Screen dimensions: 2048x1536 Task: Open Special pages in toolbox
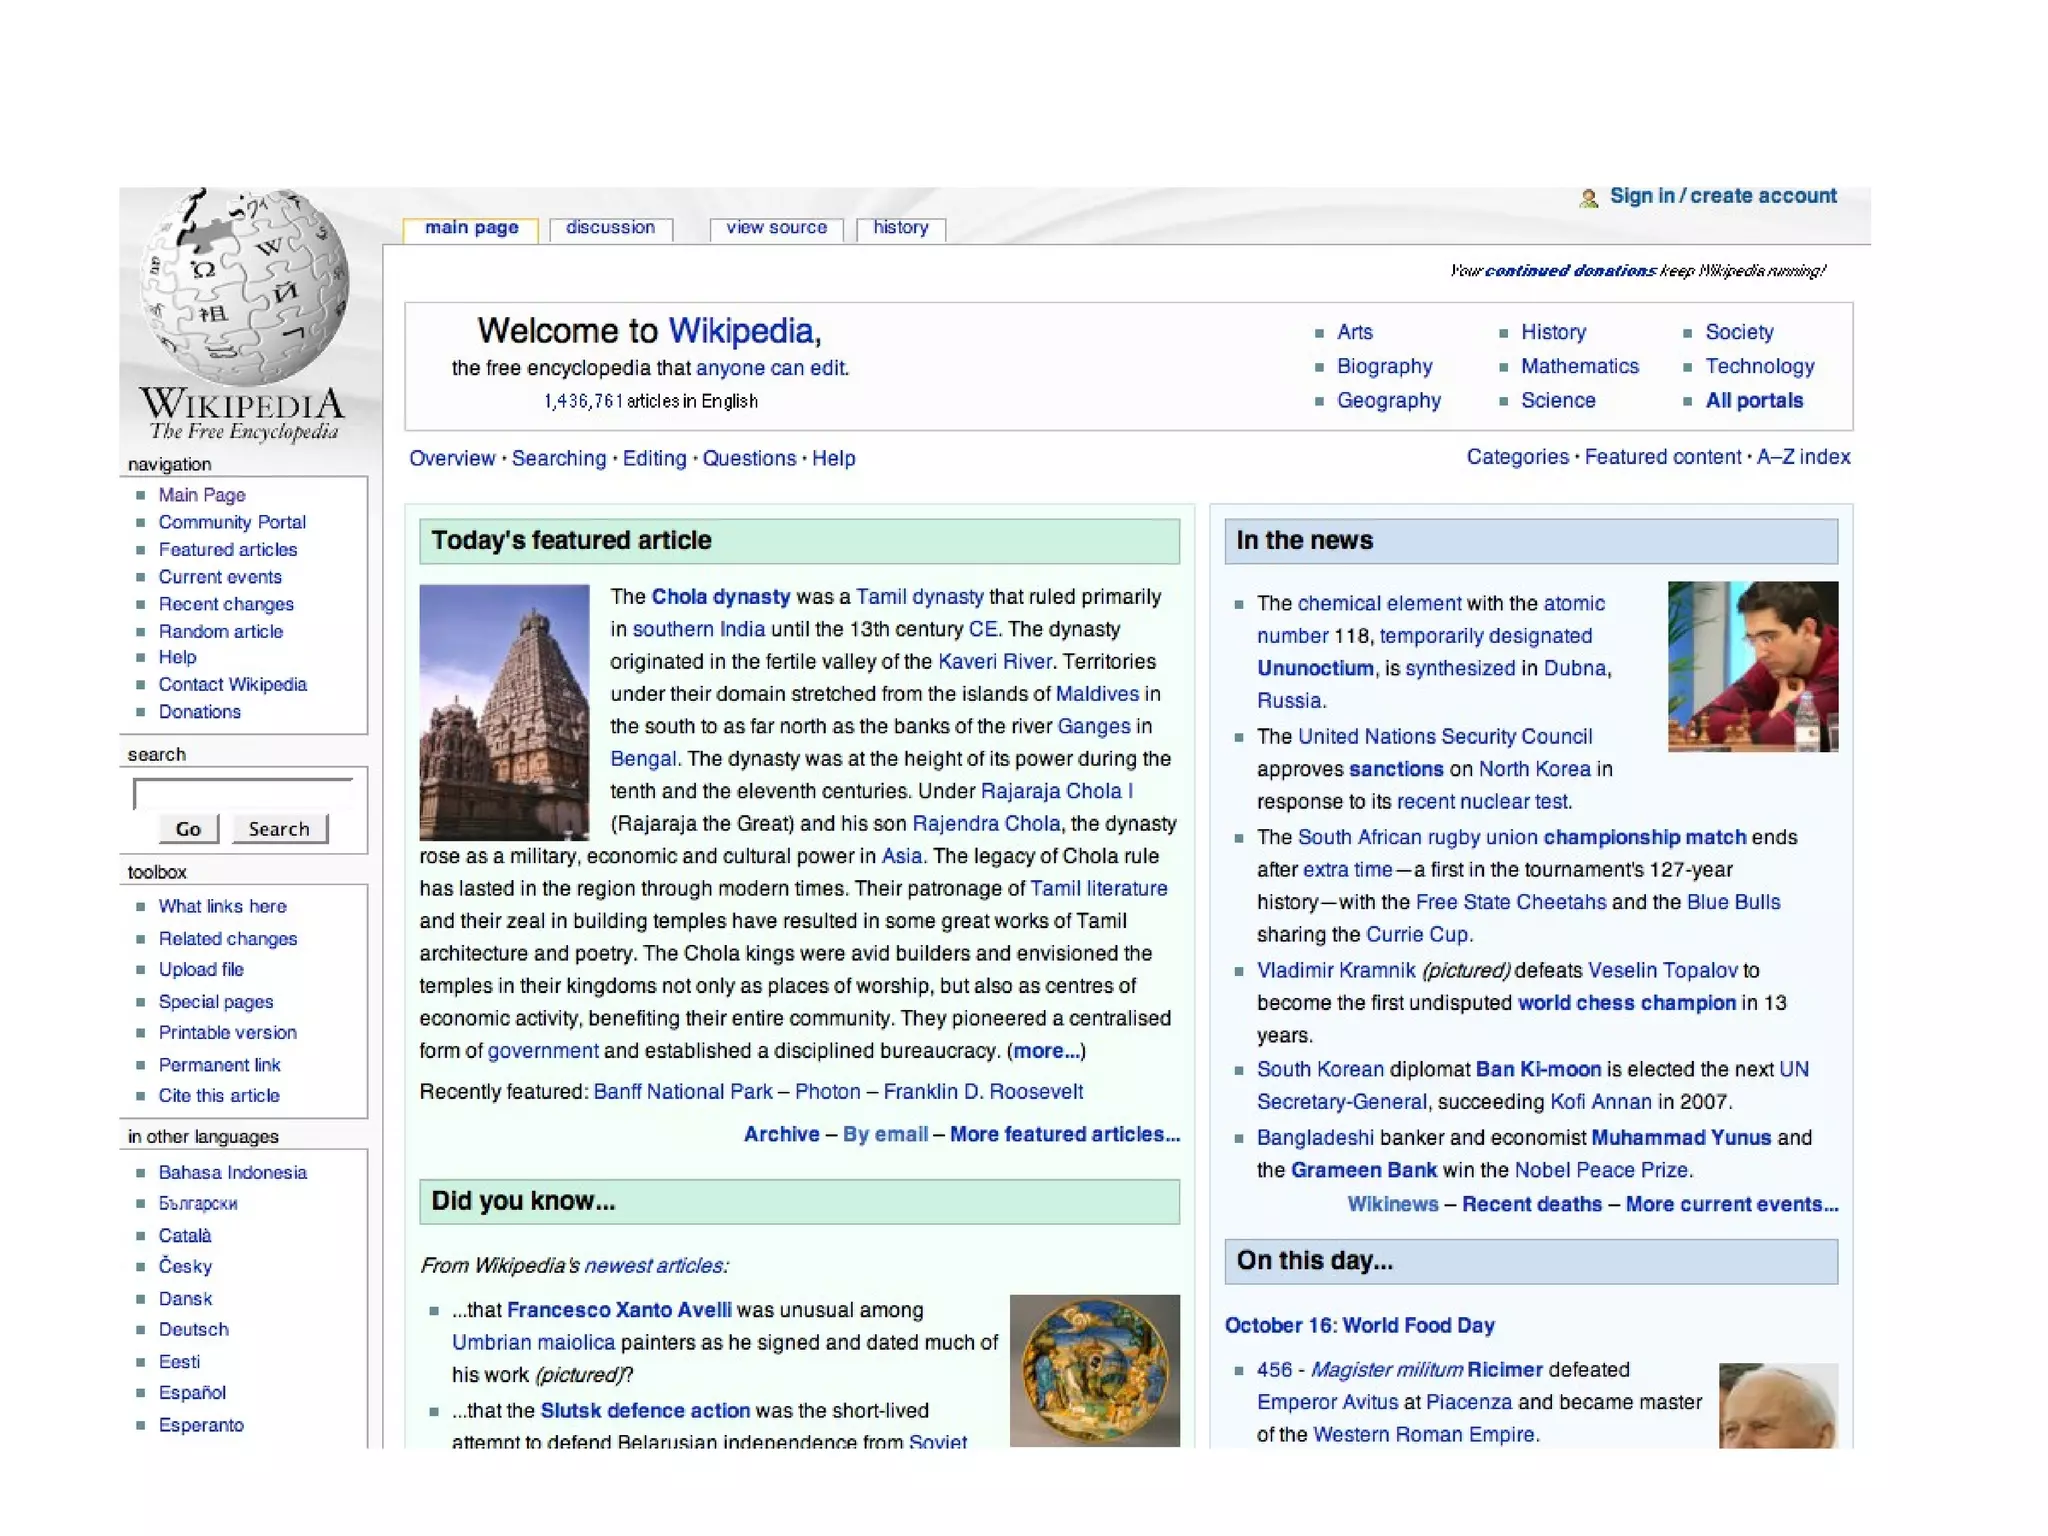(x=216, y=1002)
